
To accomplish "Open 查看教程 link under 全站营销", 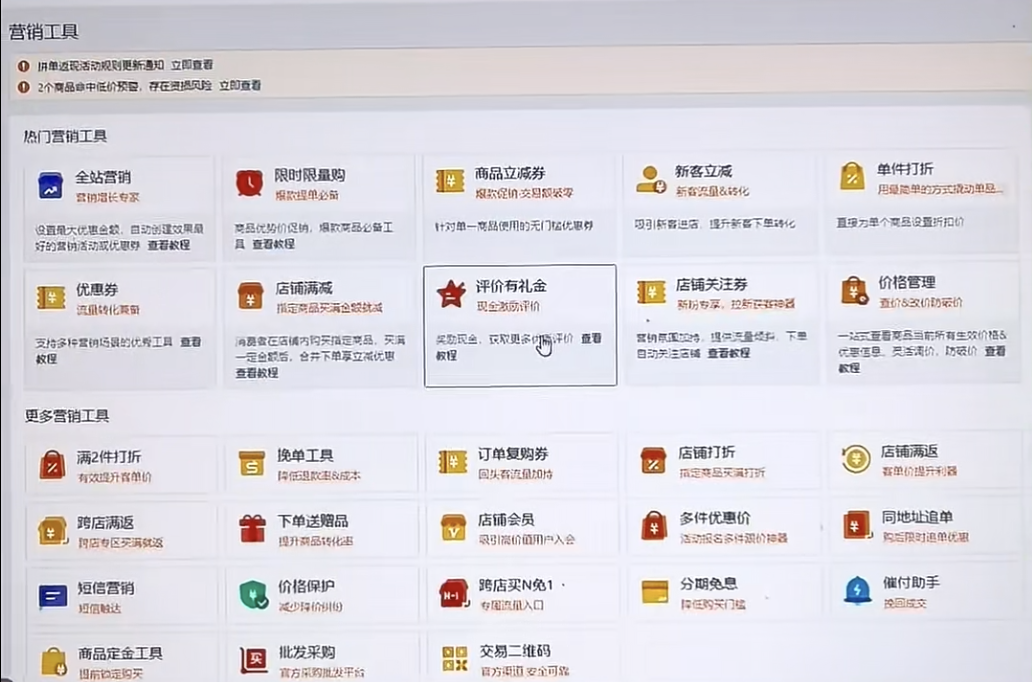I will (x=168, y=245).
